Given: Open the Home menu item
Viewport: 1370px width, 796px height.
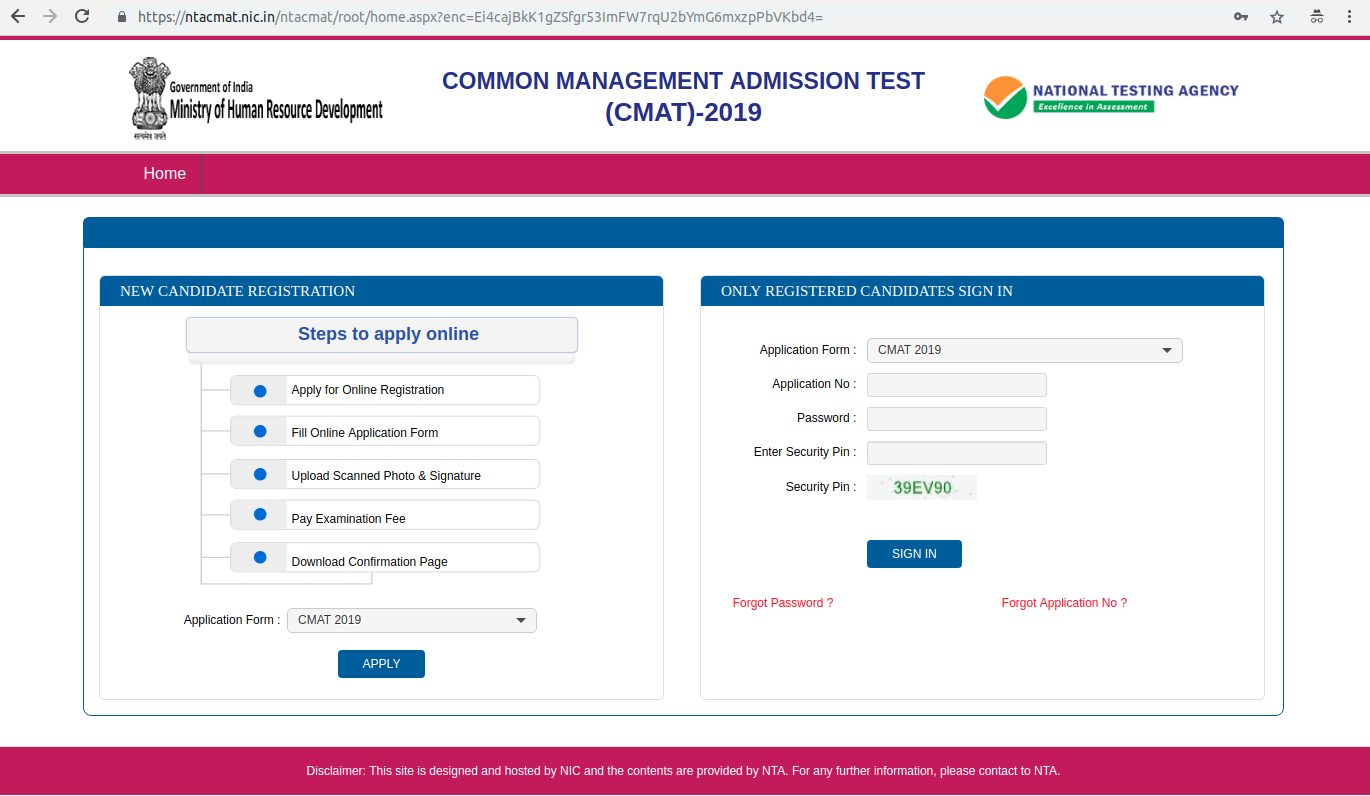Looking at the screenshot, I should coord(165,174).
